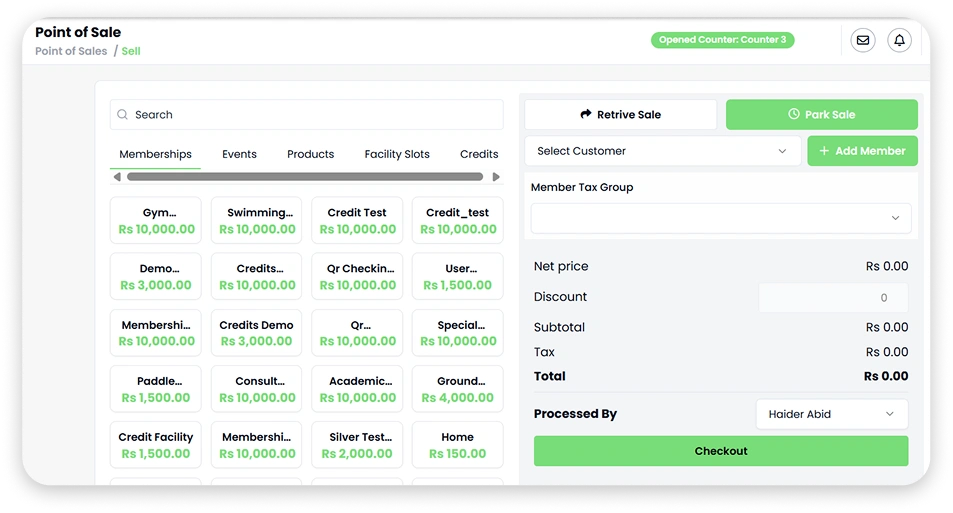The height and width of the screenshot is (513, 953).
Task: Click the Retrive Sale button
Action: click(621, 114)
